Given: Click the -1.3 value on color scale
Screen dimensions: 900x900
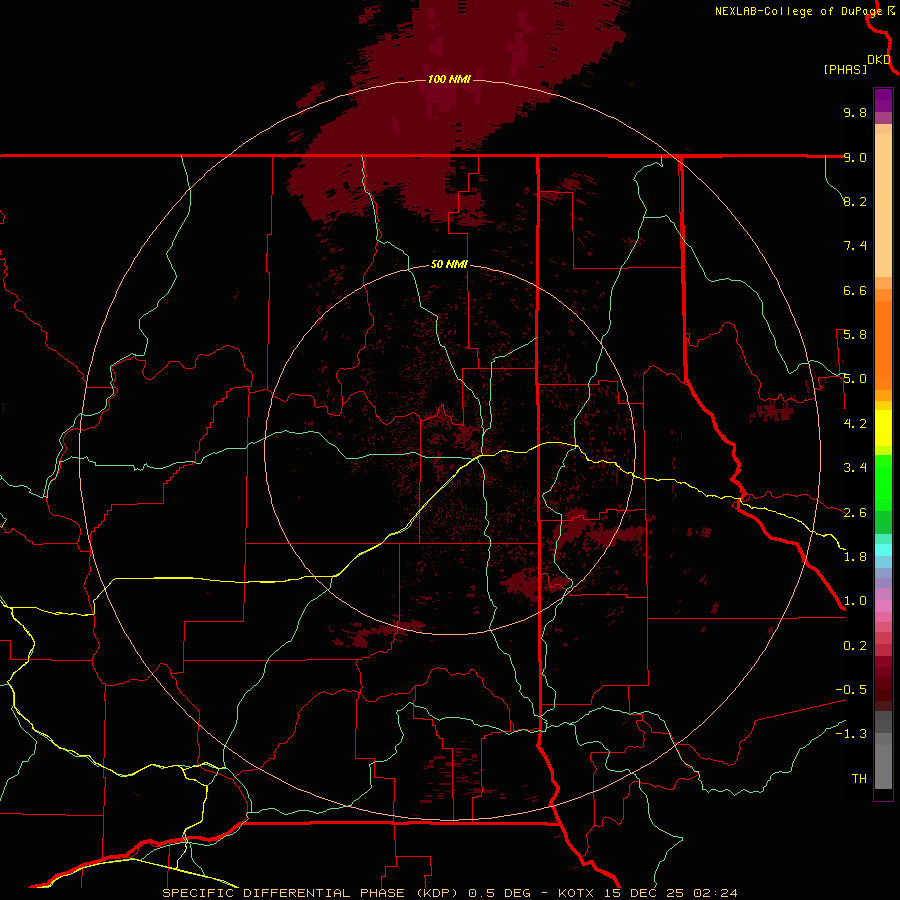Looking at the screenshot, I should (851, 734).
